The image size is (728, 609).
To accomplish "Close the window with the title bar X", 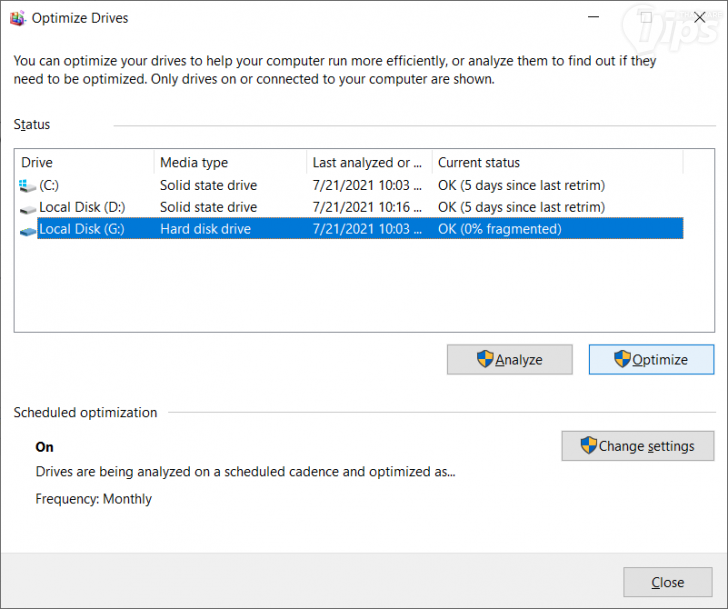I will click(x=699, y=18).
